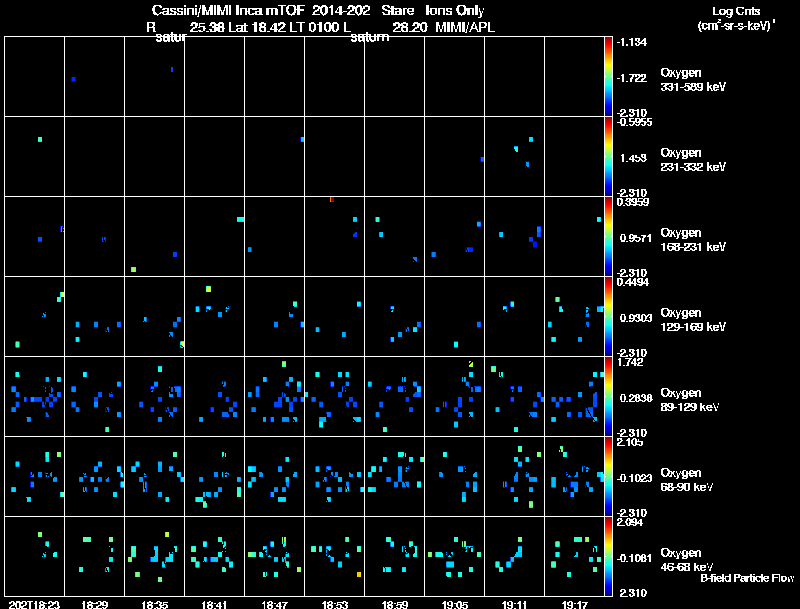The image size is (800, 609).
Task: Select the 18:29 time label
Action: click(x=95, y=604)
